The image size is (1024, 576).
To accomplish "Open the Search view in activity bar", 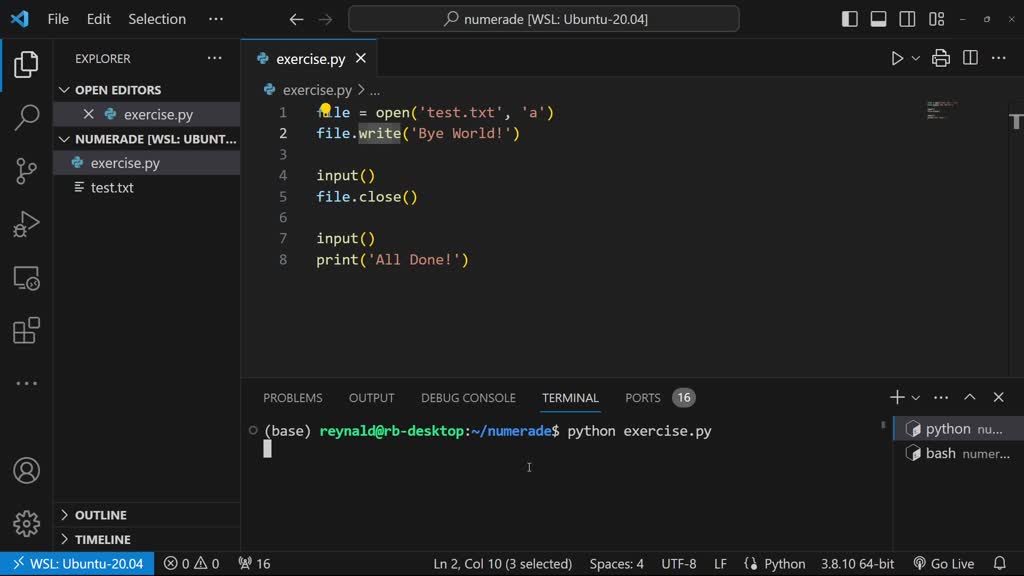I will click(27, 118).
